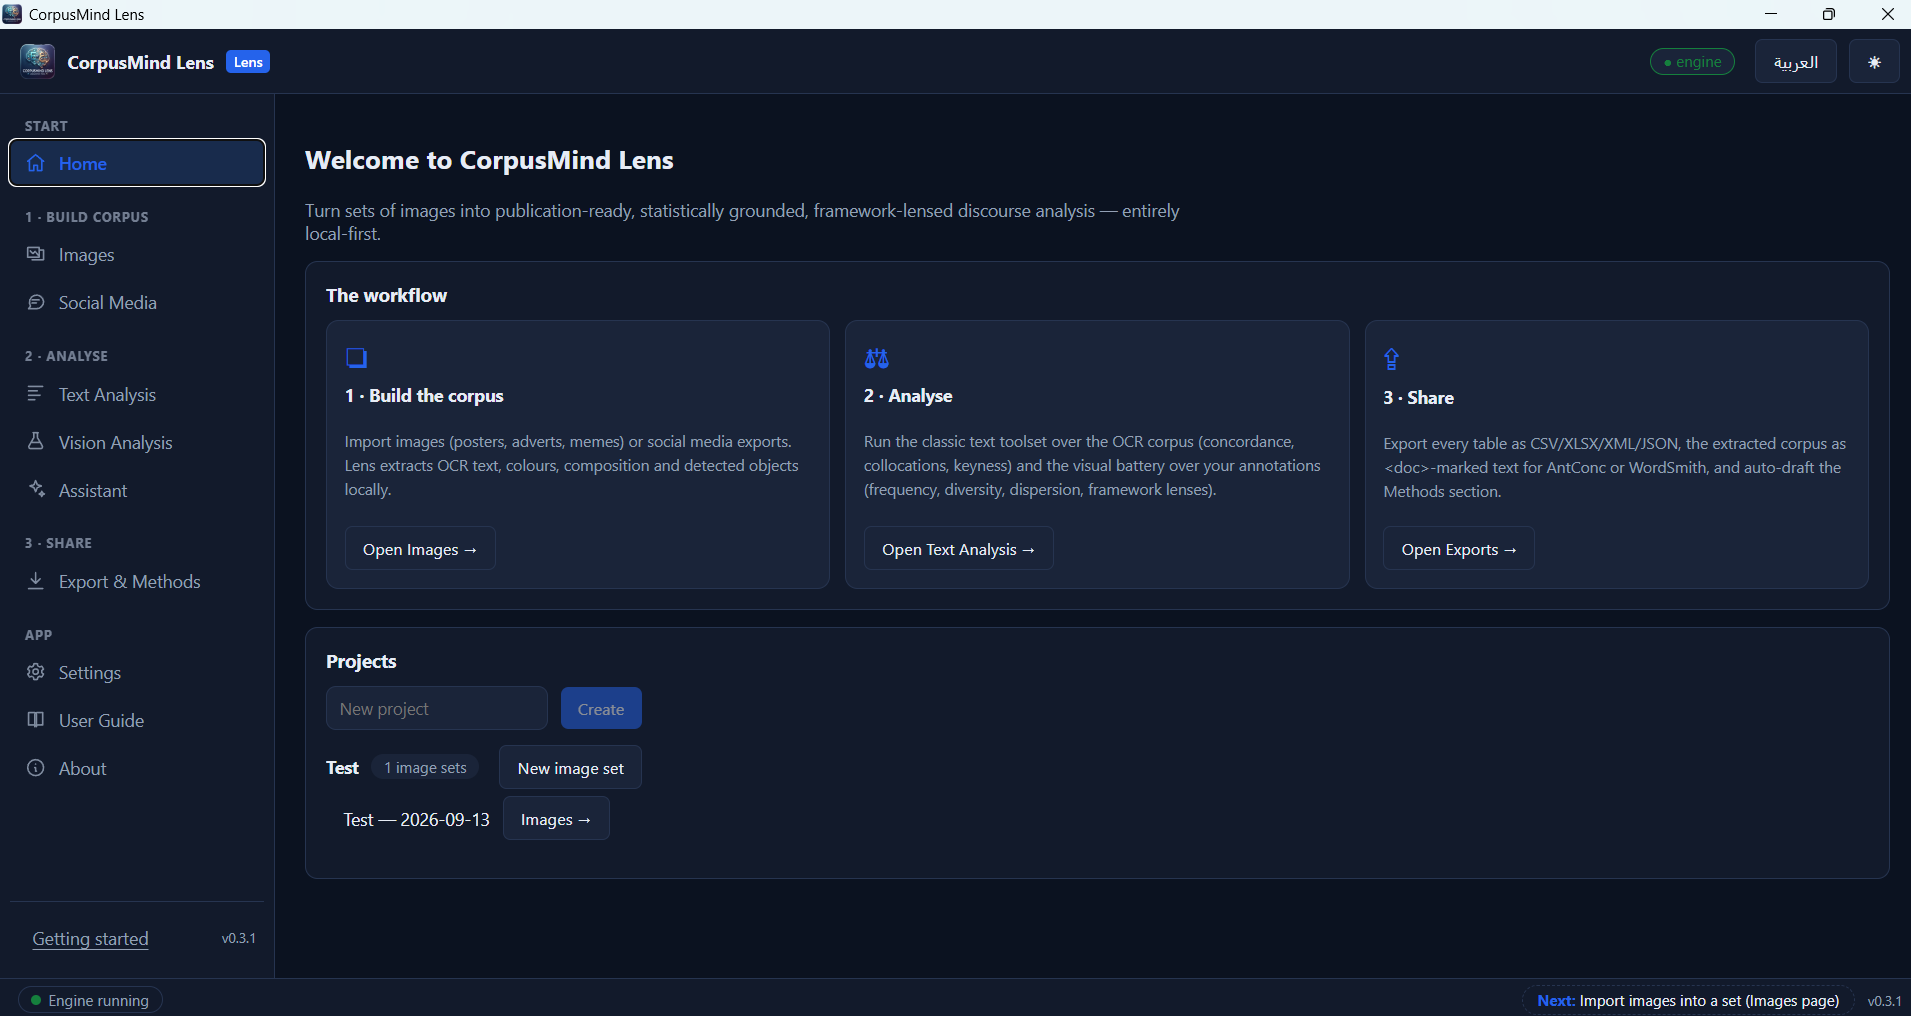Click the Assistant sparkle icon
The width and height of the screenshot is (1911, 1016).
coord(36,489)
